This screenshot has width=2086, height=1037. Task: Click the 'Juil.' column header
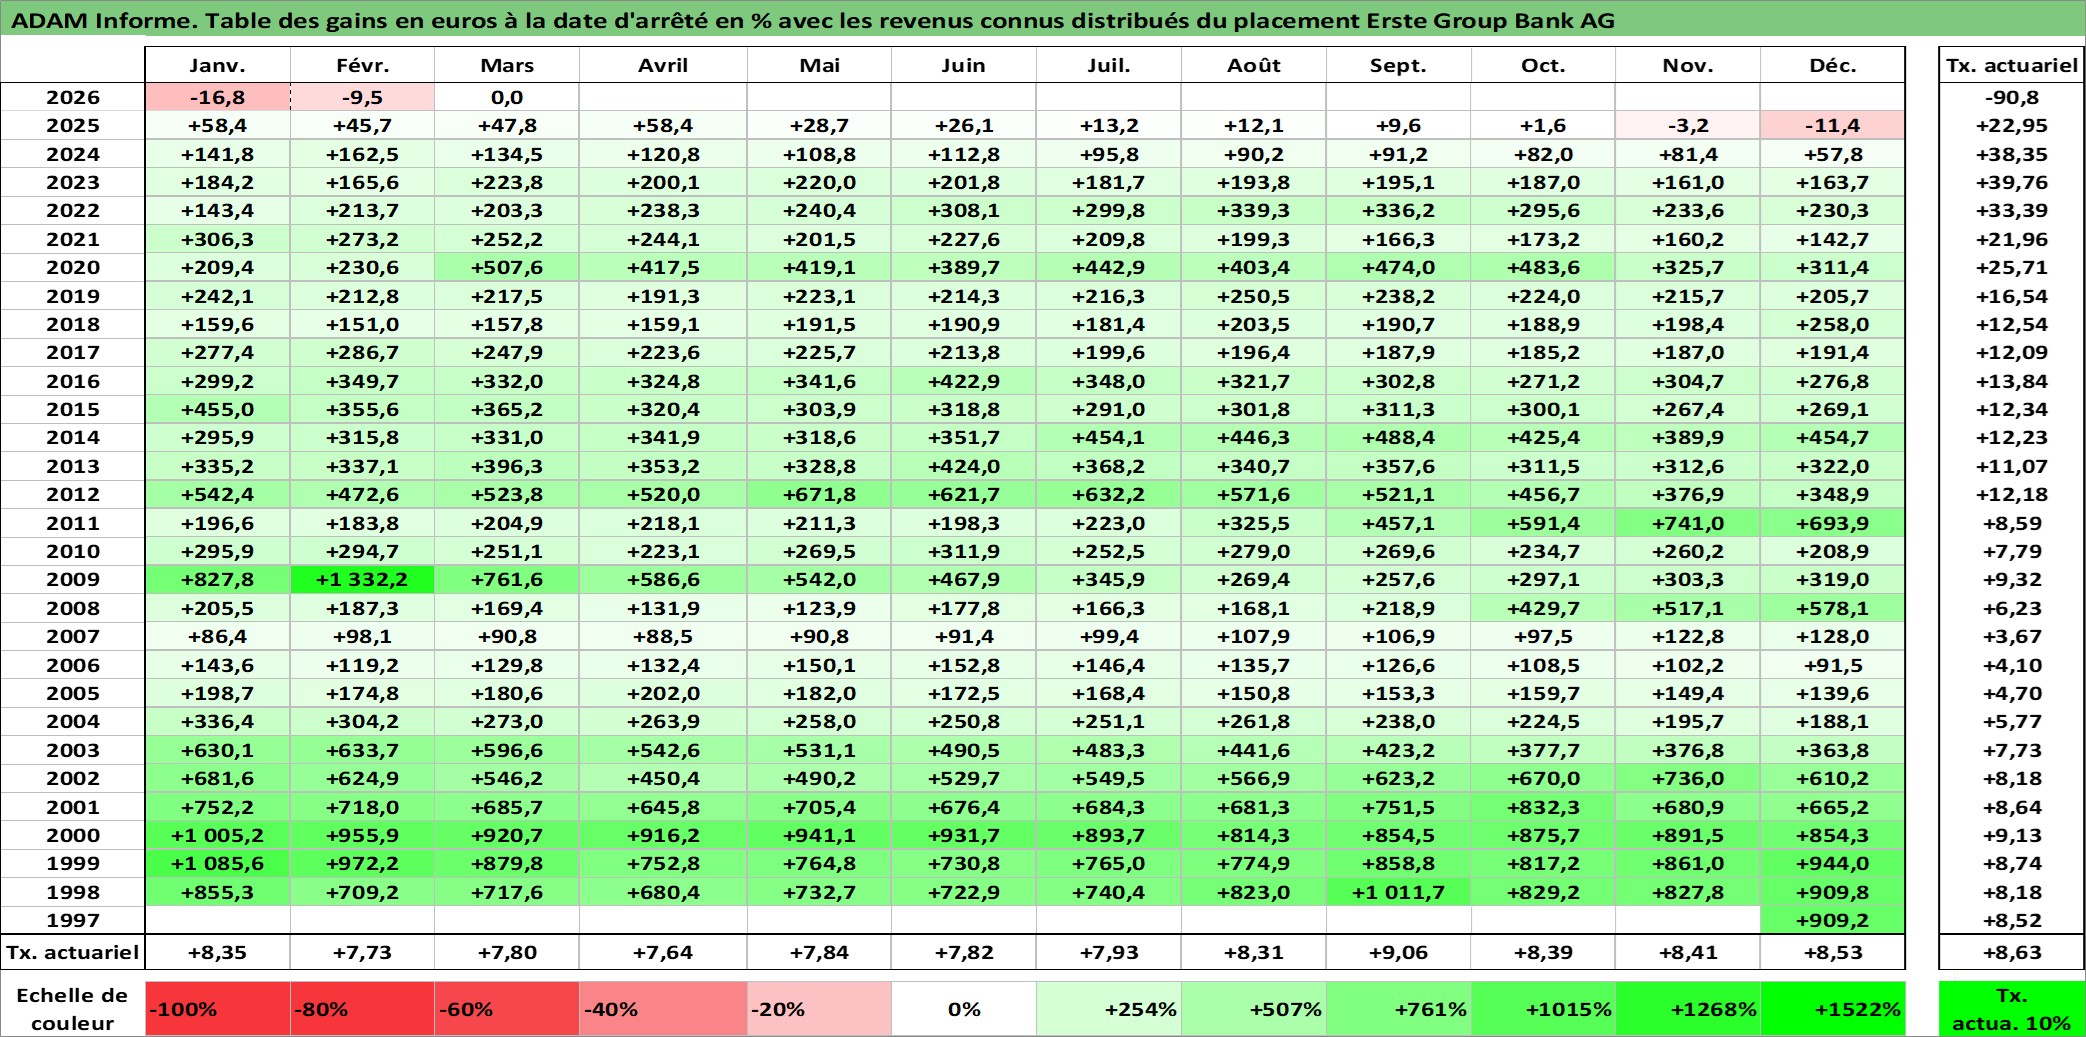coord(1109,65)
